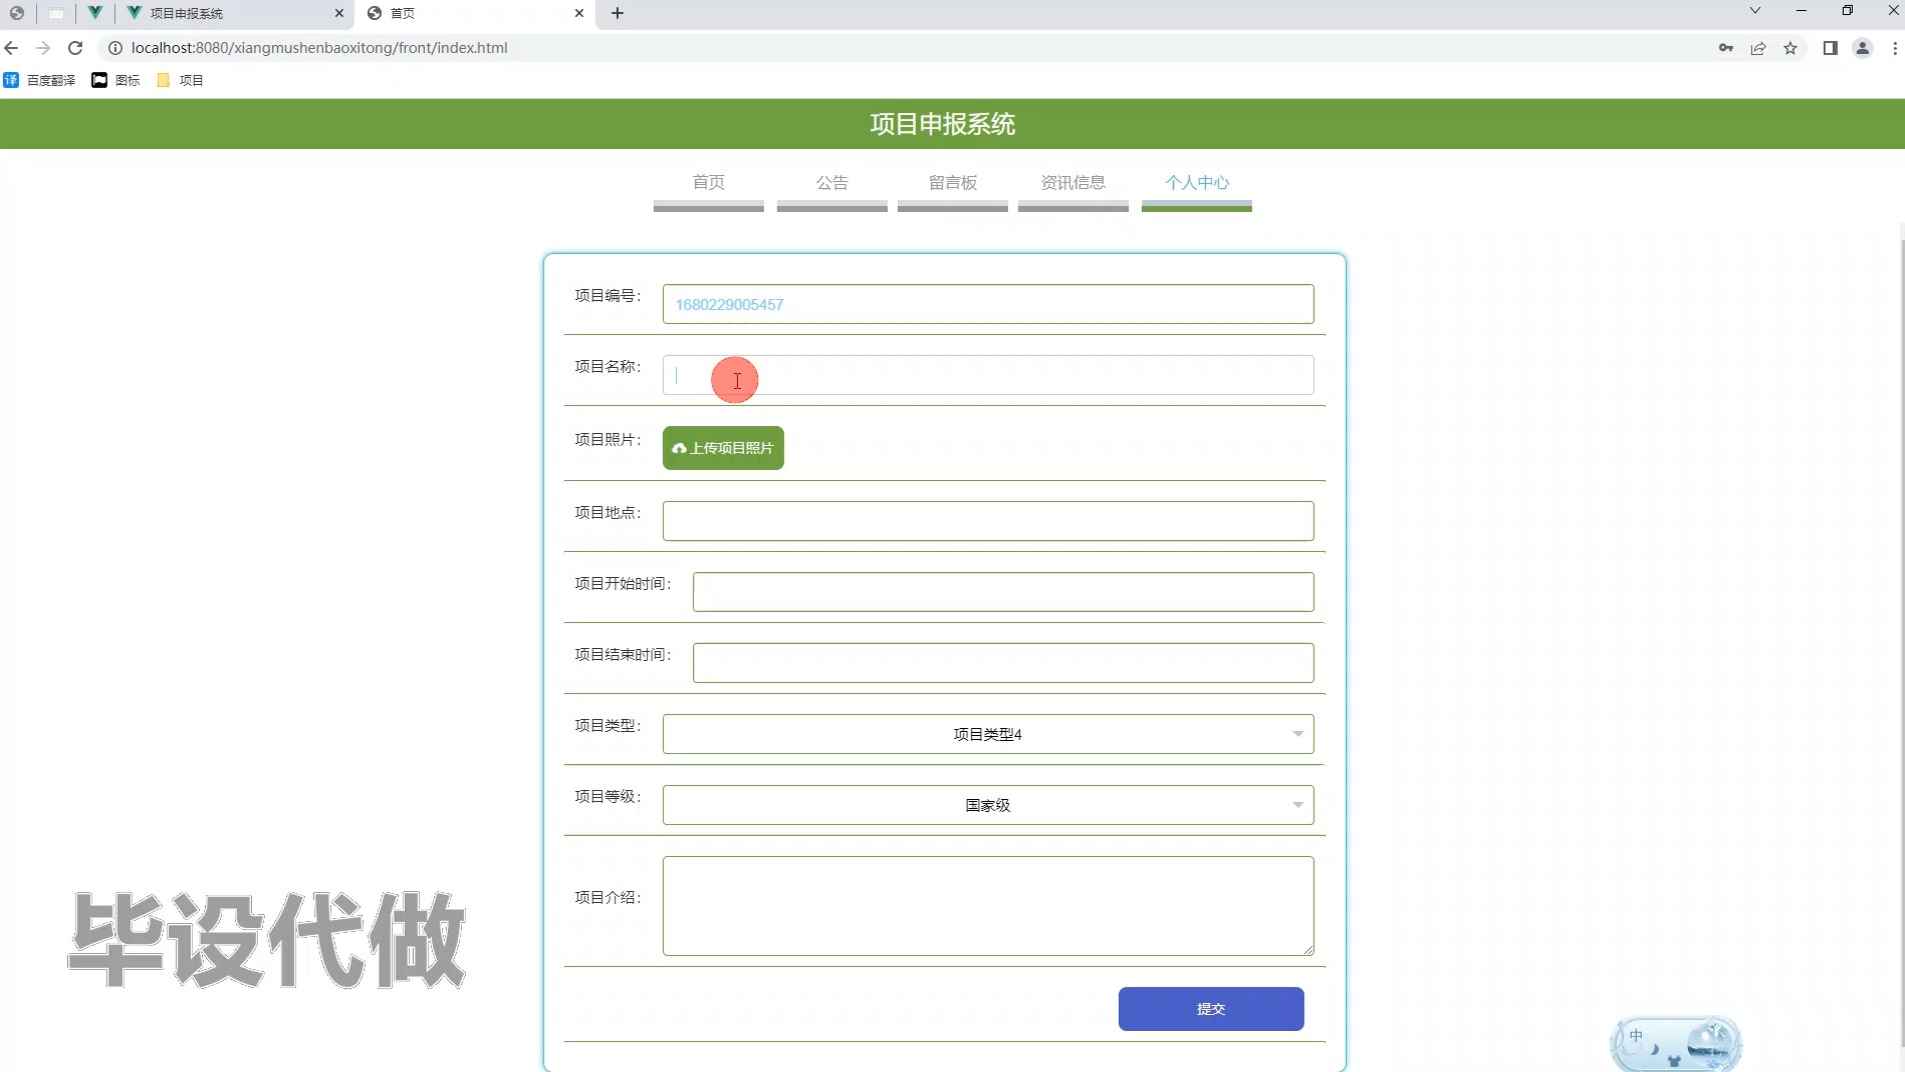Open the browser side panel icon

[x=1830, y=48]
